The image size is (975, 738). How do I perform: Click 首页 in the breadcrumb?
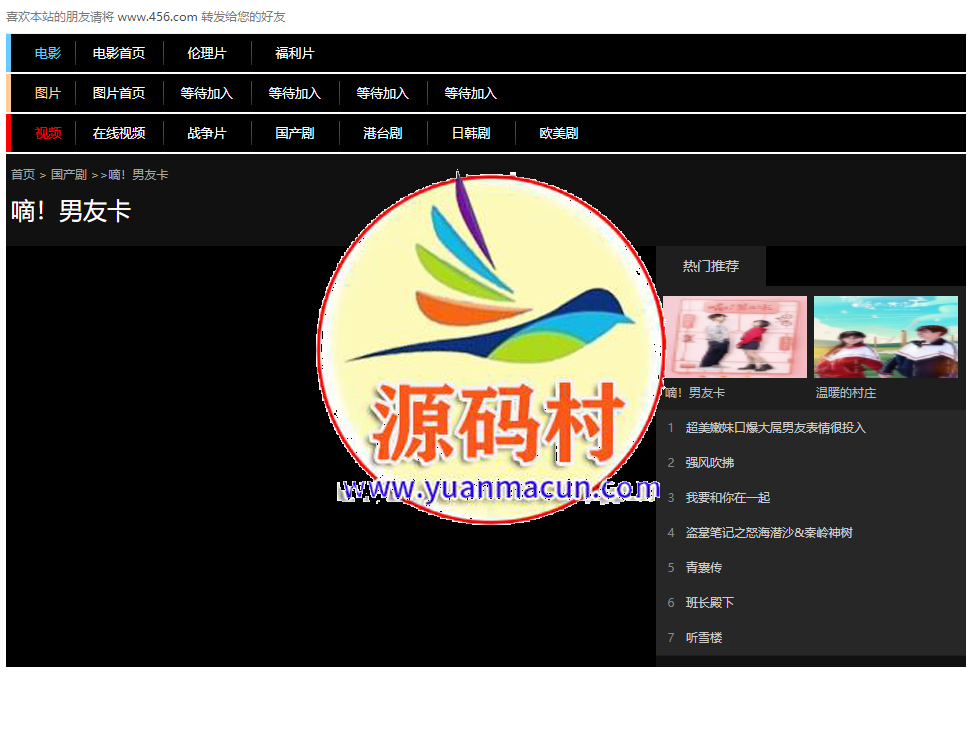coord(23,175)
